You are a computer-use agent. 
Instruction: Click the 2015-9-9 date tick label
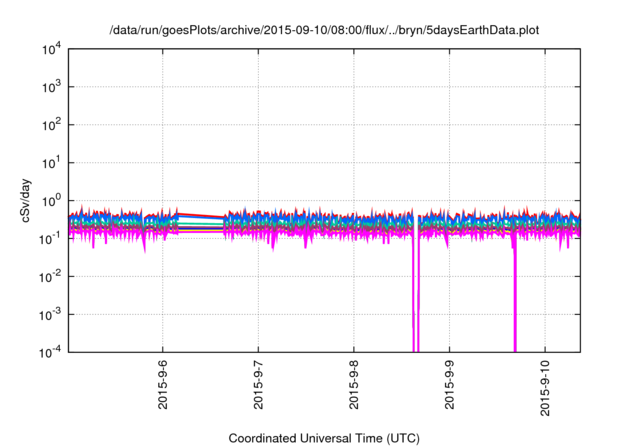click(x=449, y=385)
